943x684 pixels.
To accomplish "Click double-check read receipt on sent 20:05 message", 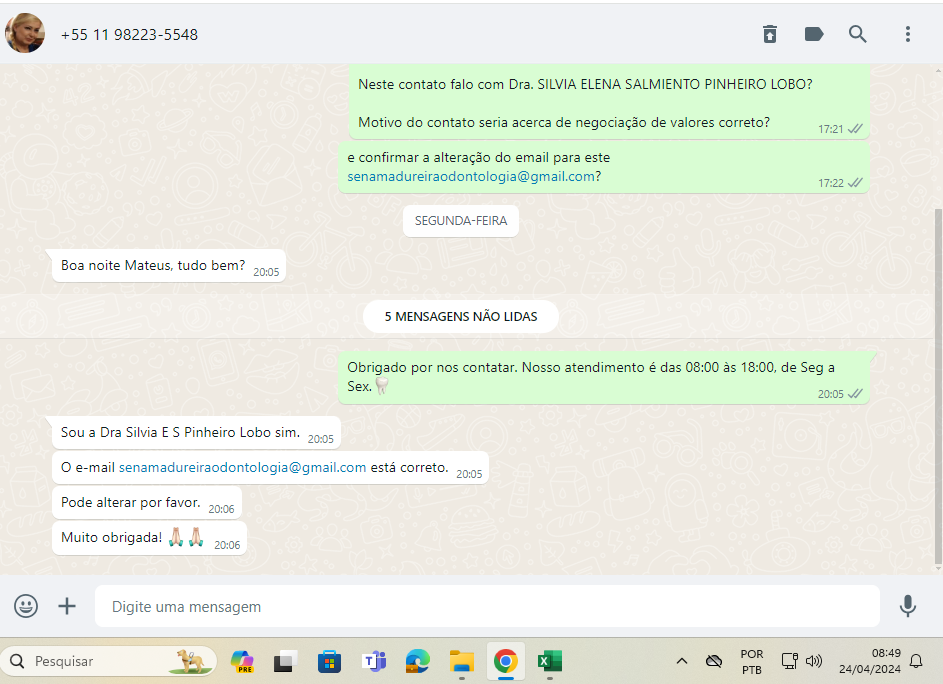I will click(855, 394).
